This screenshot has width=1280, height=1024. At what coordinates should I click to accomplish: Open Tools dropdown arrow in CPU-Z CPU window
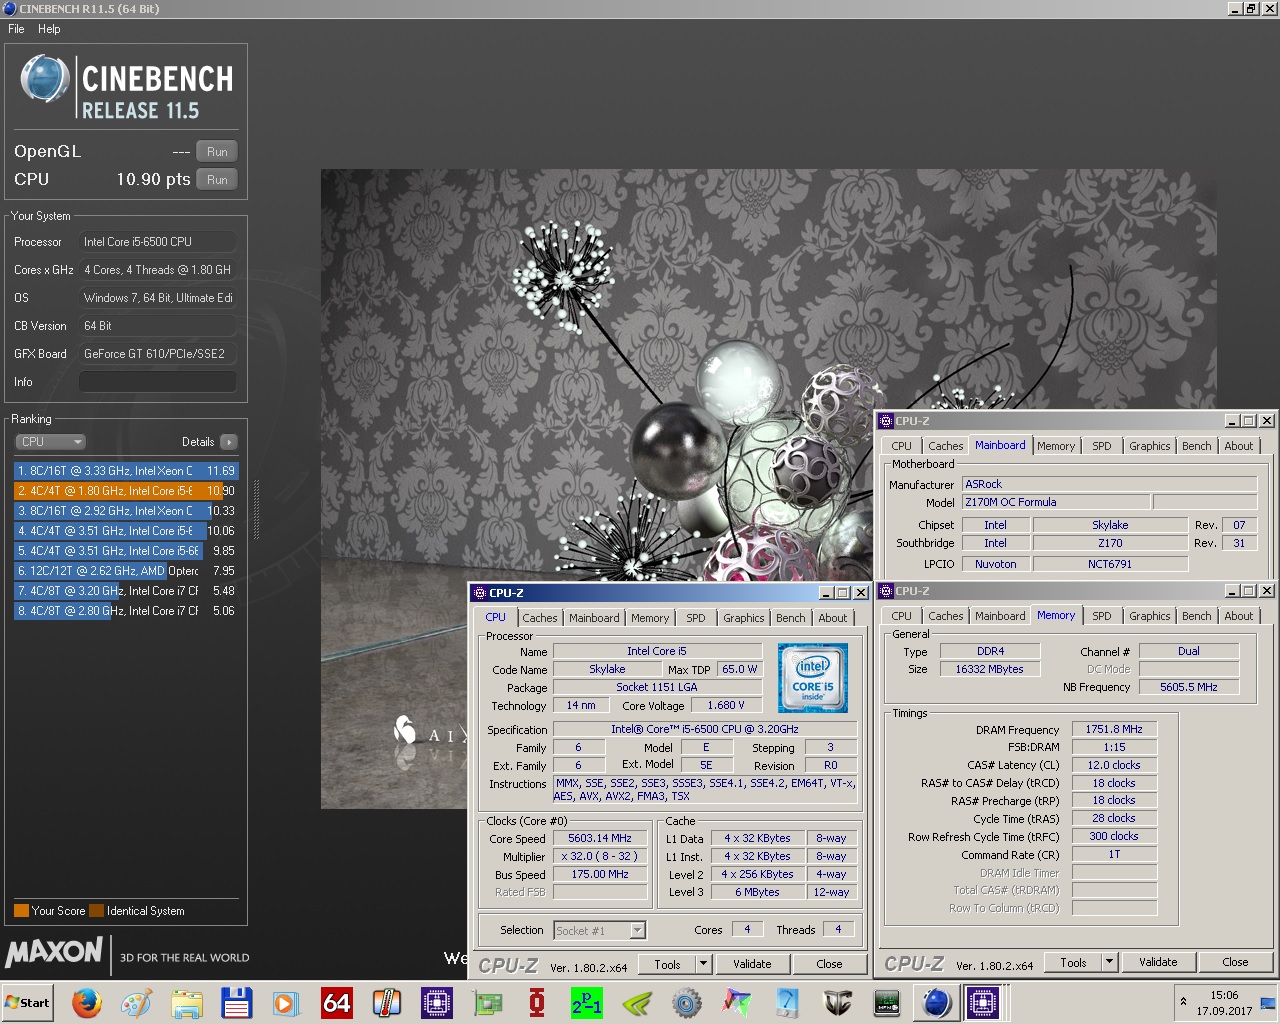click(x=703, y=964)
